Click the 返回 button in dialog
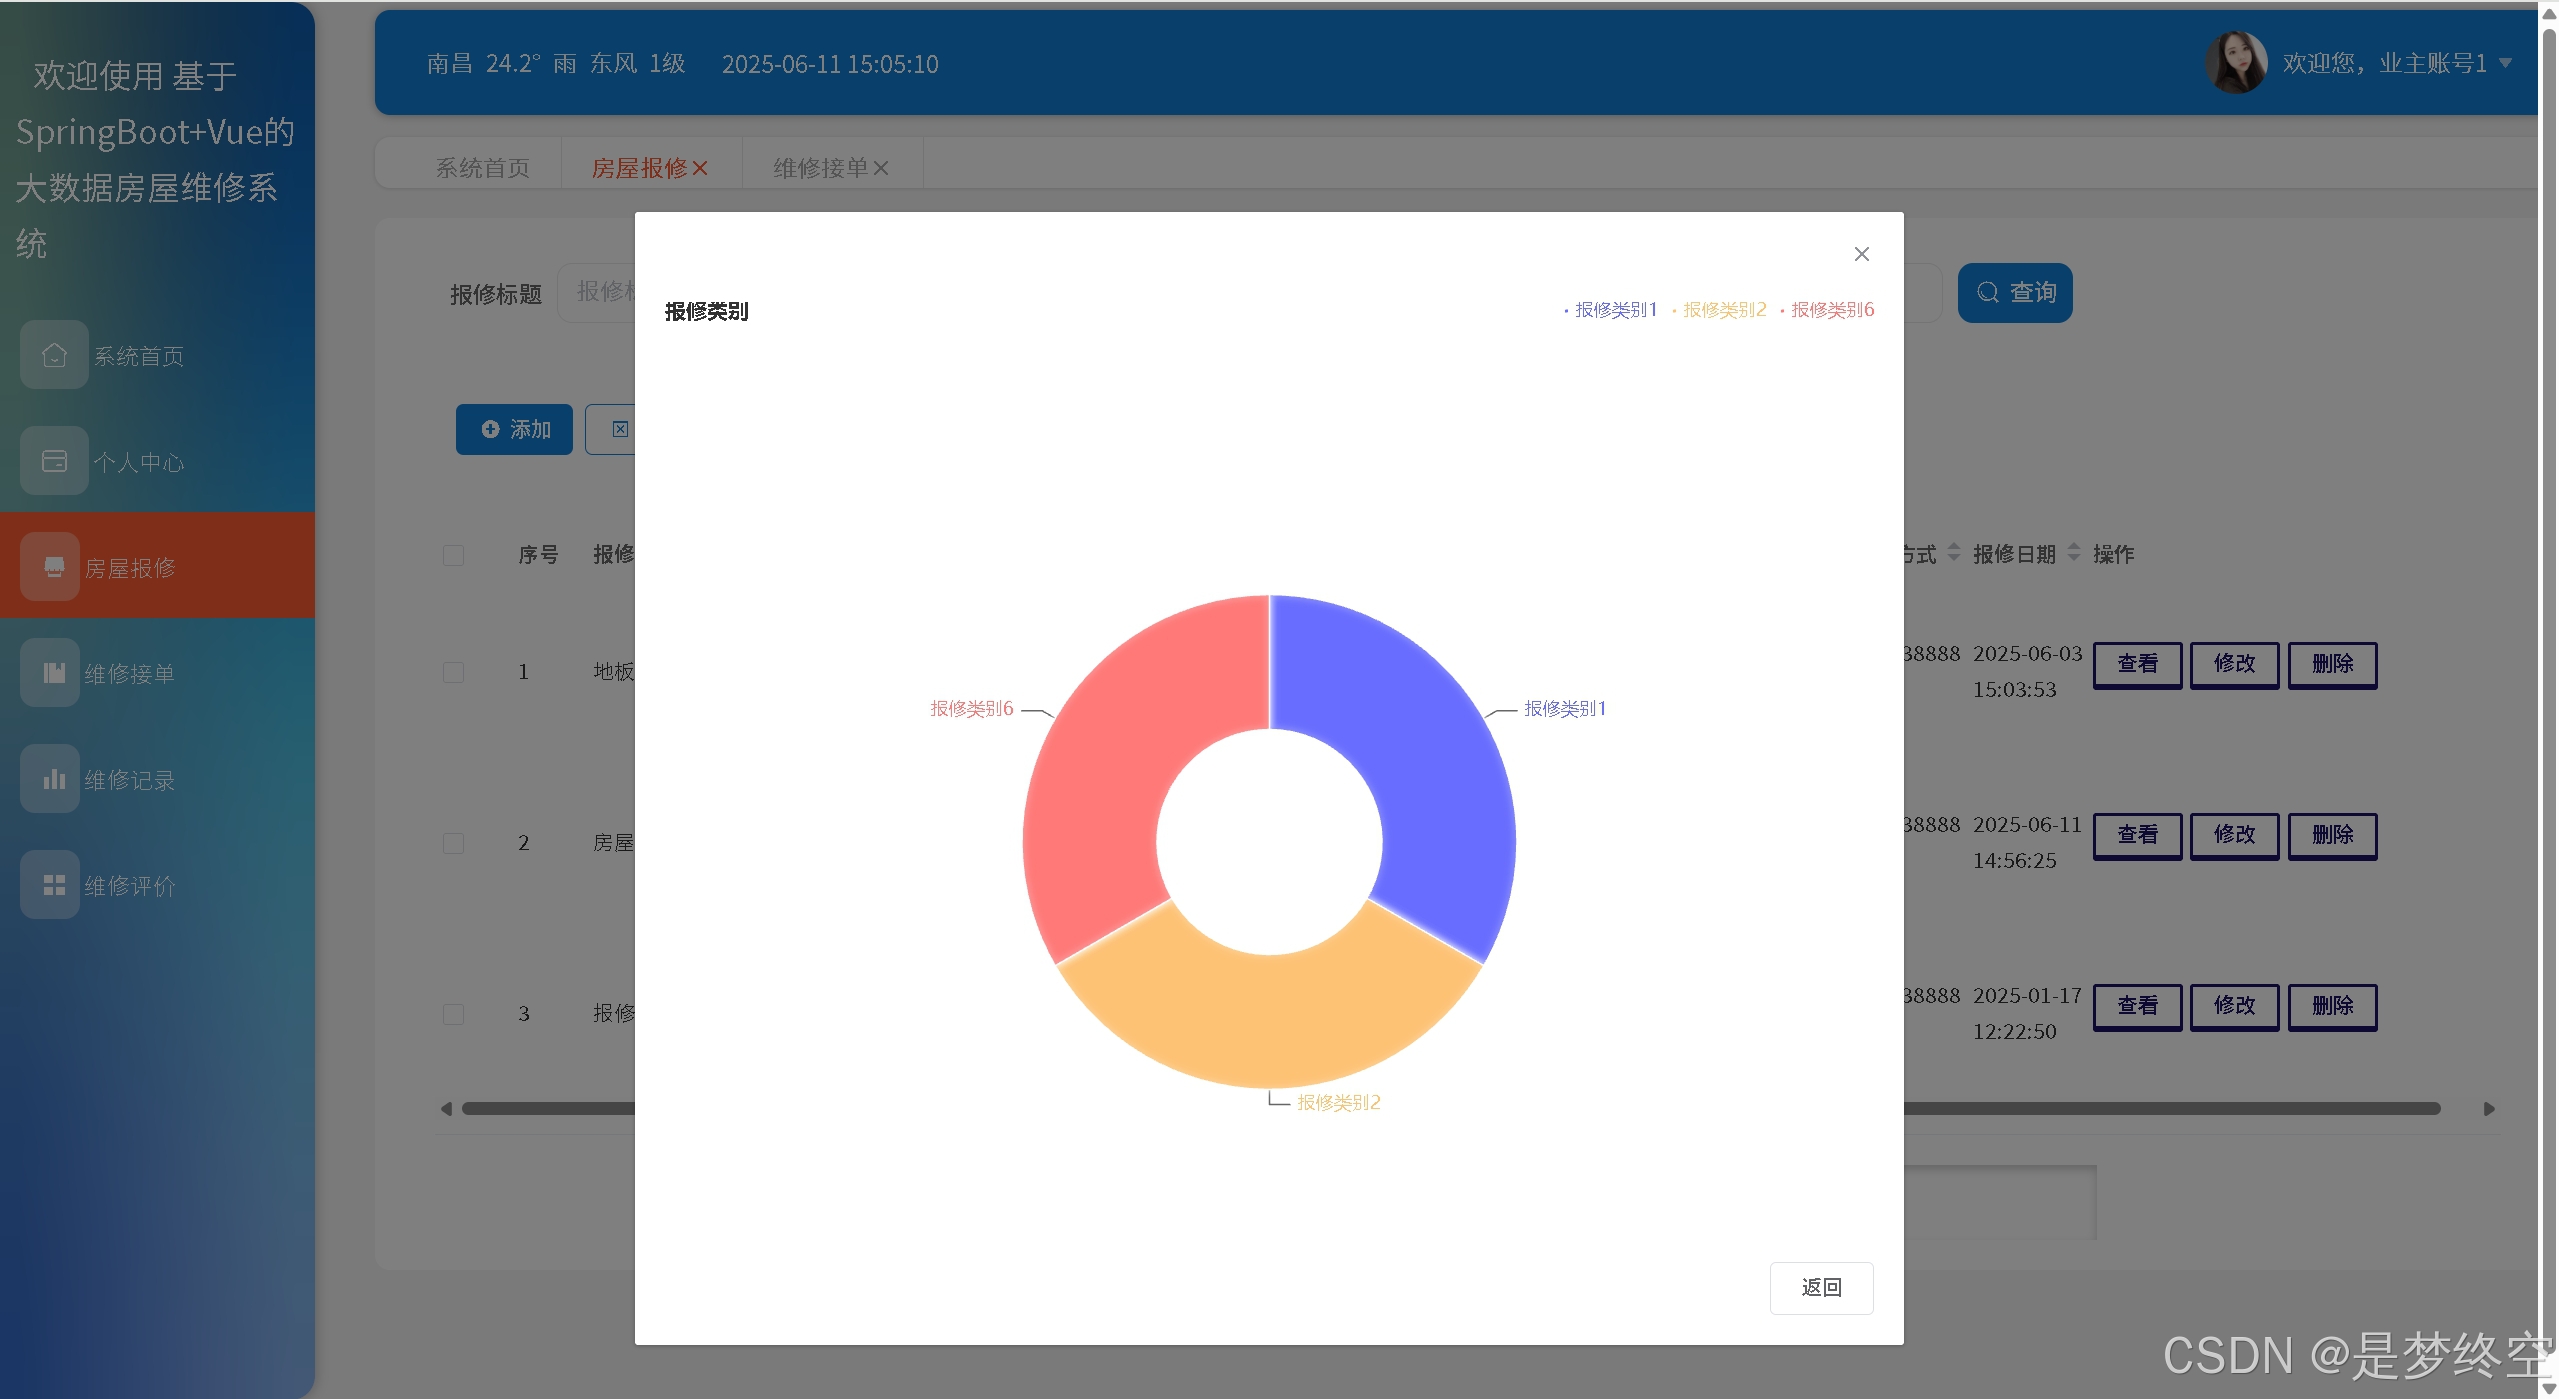 click(1820, 1287)
